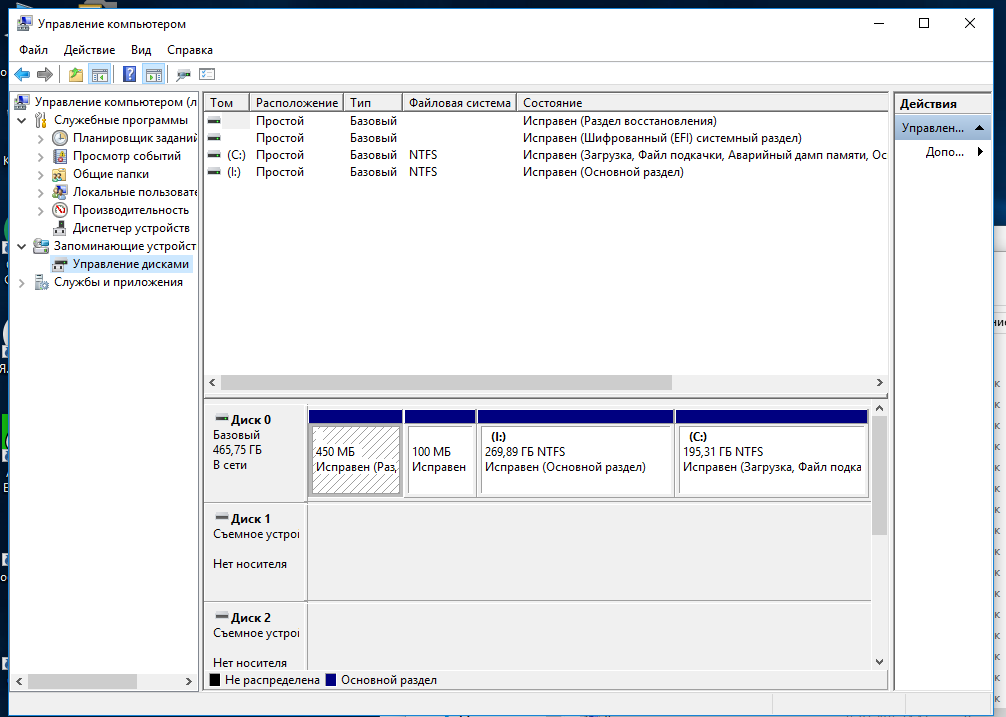Viewport: 1006px width, 717px height.
Task: Click the app icon in the title bar
Action: click(x=24, y=24)
